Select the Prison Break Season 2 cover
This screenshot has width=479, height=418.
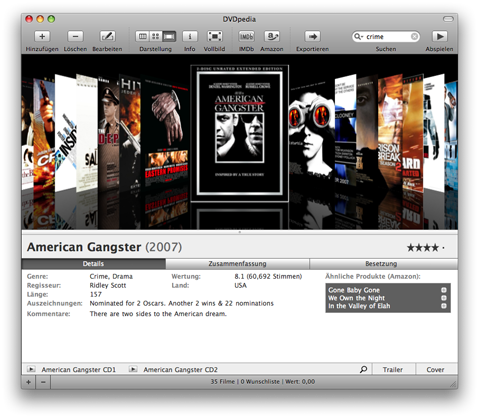click(390, 133)
